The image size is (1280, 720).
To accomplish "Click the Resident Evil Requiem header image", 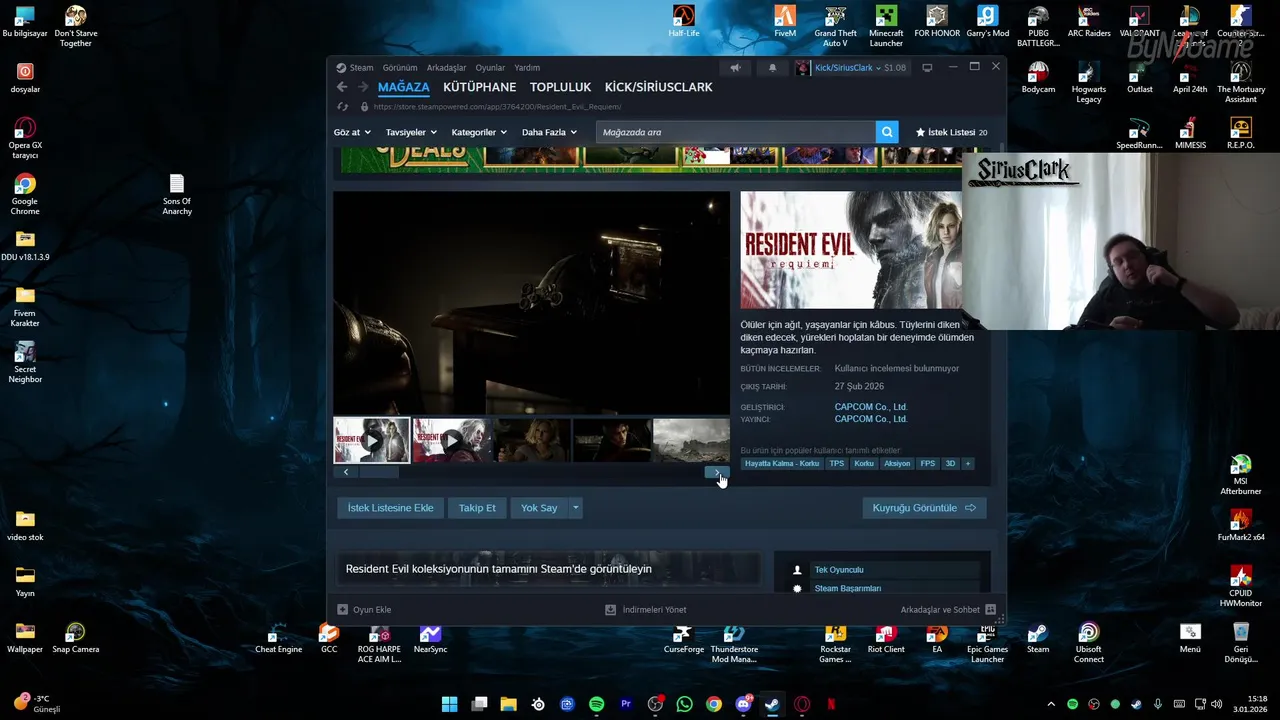I will (851, 250).
